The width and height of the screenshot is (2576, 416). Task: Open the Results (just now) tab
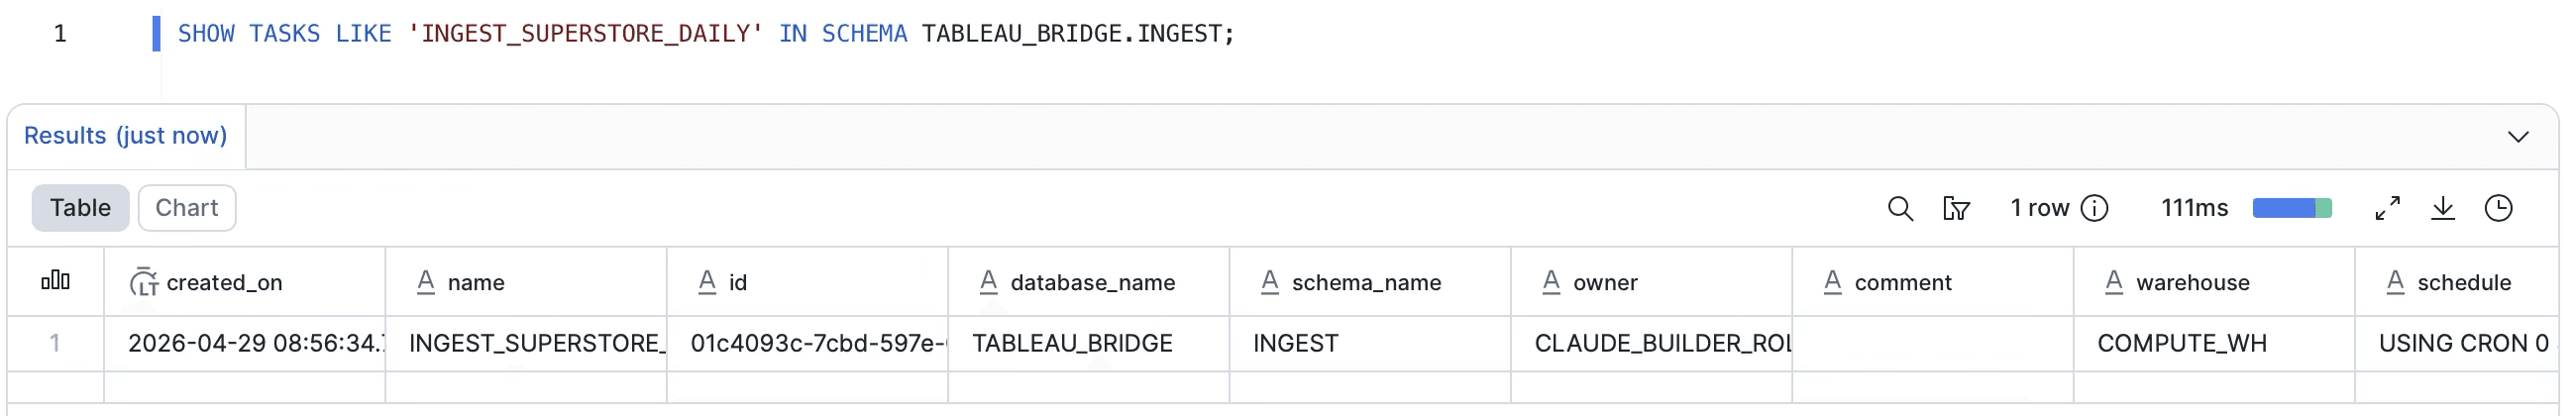125,136
